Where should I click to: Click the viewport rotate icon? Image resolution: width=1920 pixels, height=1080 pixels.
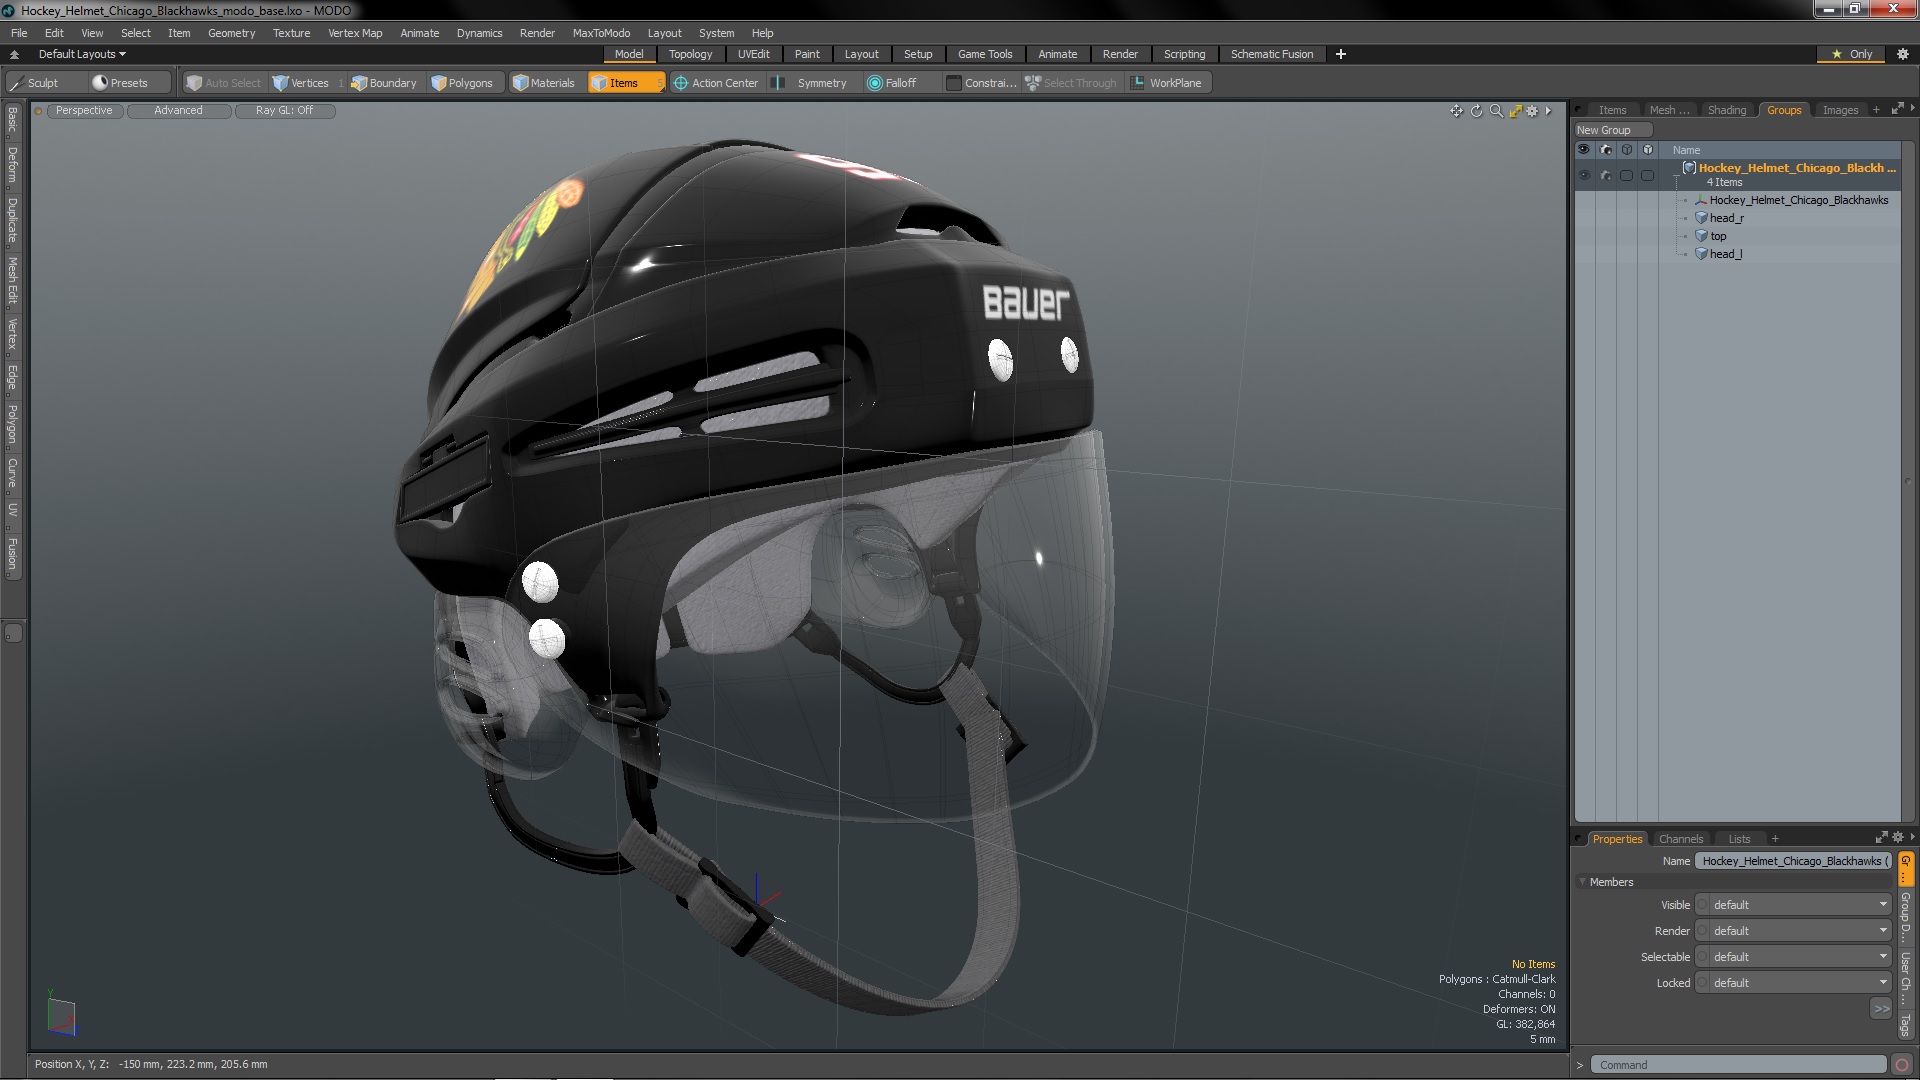point(1476,111)
